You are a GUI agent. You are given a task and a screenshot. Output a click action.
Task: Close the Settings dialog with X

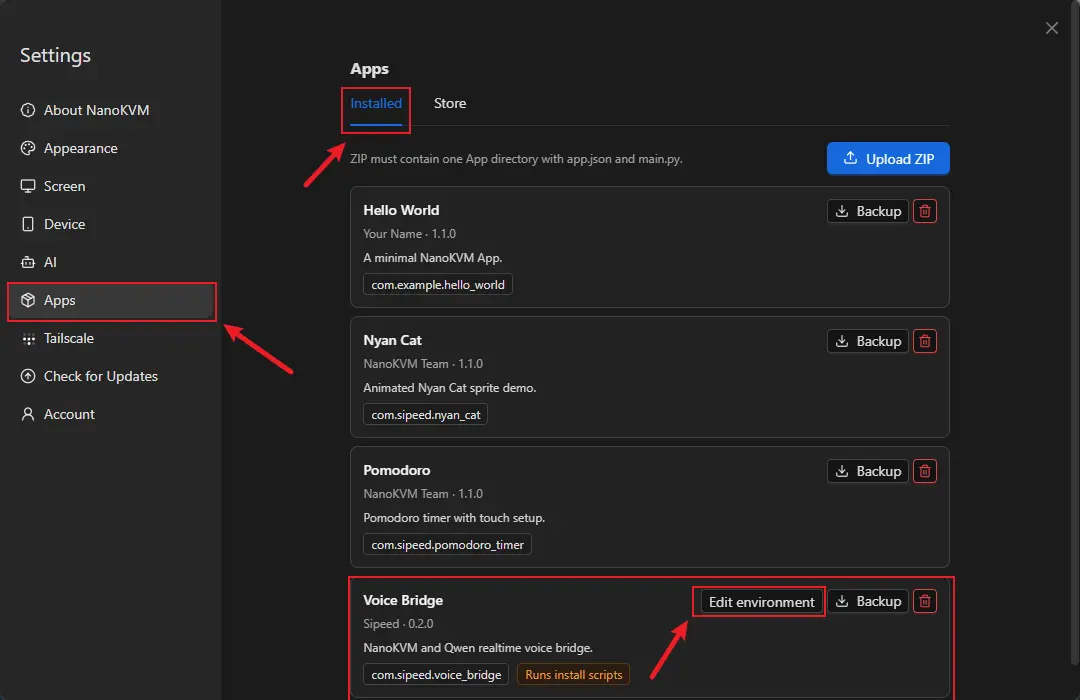[x=1051, y=28]
